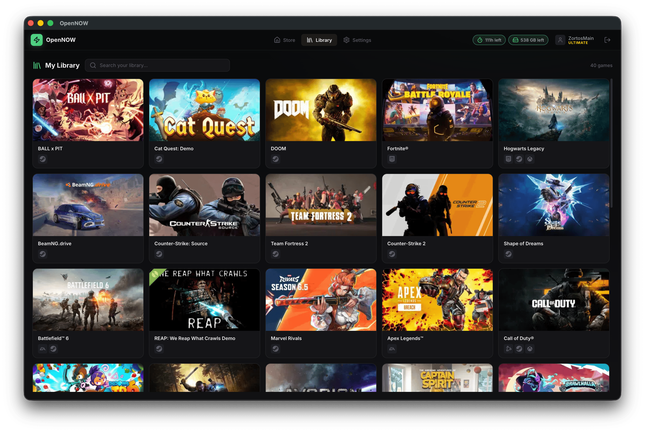Open the Brawlhalla cover art
This screenshot has height=432, width=645.
[554, 378]
